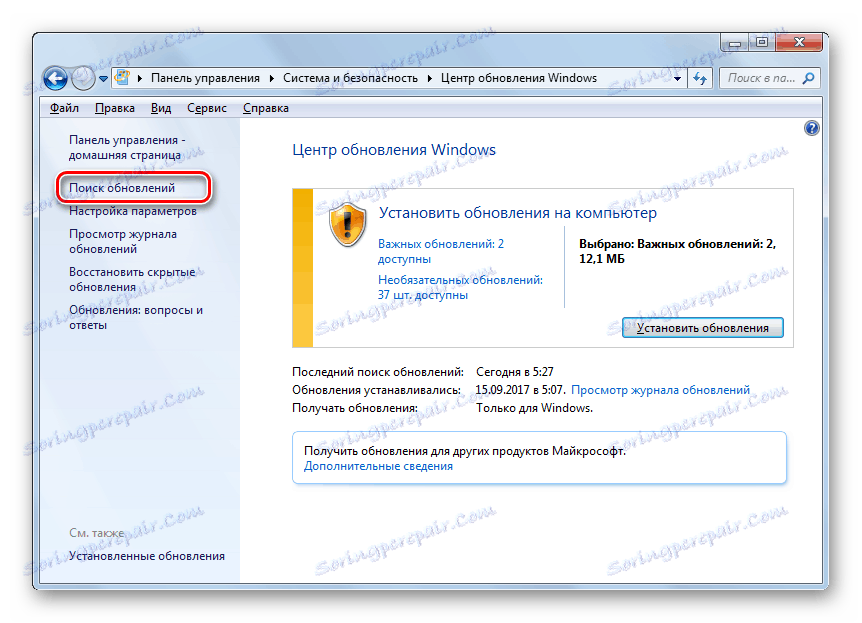This screenshot has width=862, height=623.
Task: Open Просмотр журнала обновлений in sidebar
Action: [x=123, y=241]
